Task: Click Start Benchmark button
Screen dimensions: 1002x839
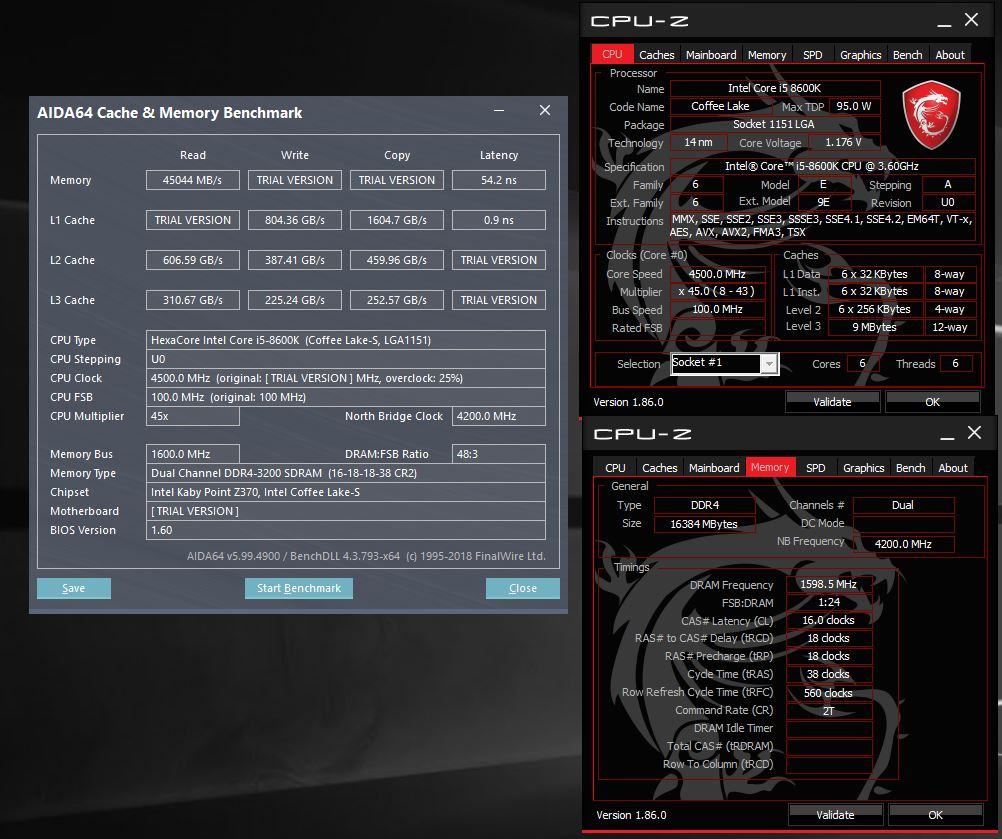Action: click(298, 589)
